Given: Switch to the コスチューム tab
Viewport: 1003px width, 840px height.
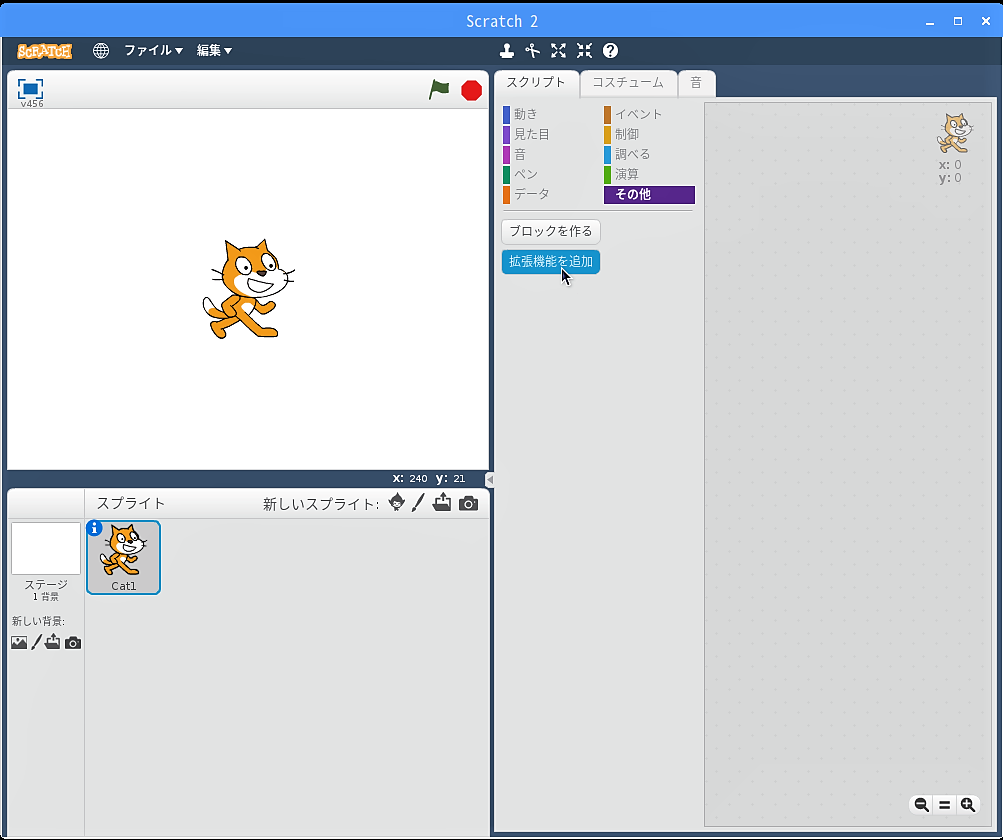Looking at the screenshot, I should 628,83.
